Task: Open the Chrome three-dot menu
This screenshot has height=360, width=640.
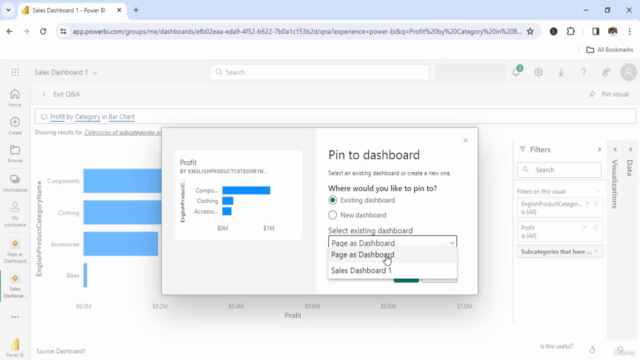Action: (x=630, y=31)
